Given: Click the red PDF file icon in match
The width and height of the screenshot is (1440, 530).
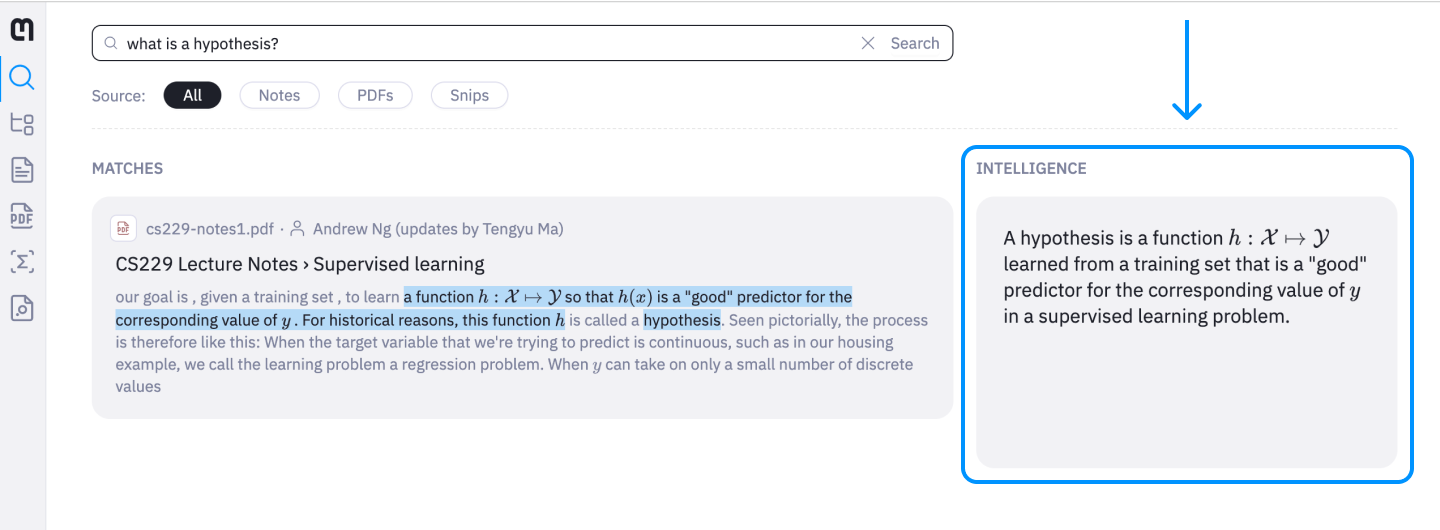Looking at the screenshot, I should 123,229.
